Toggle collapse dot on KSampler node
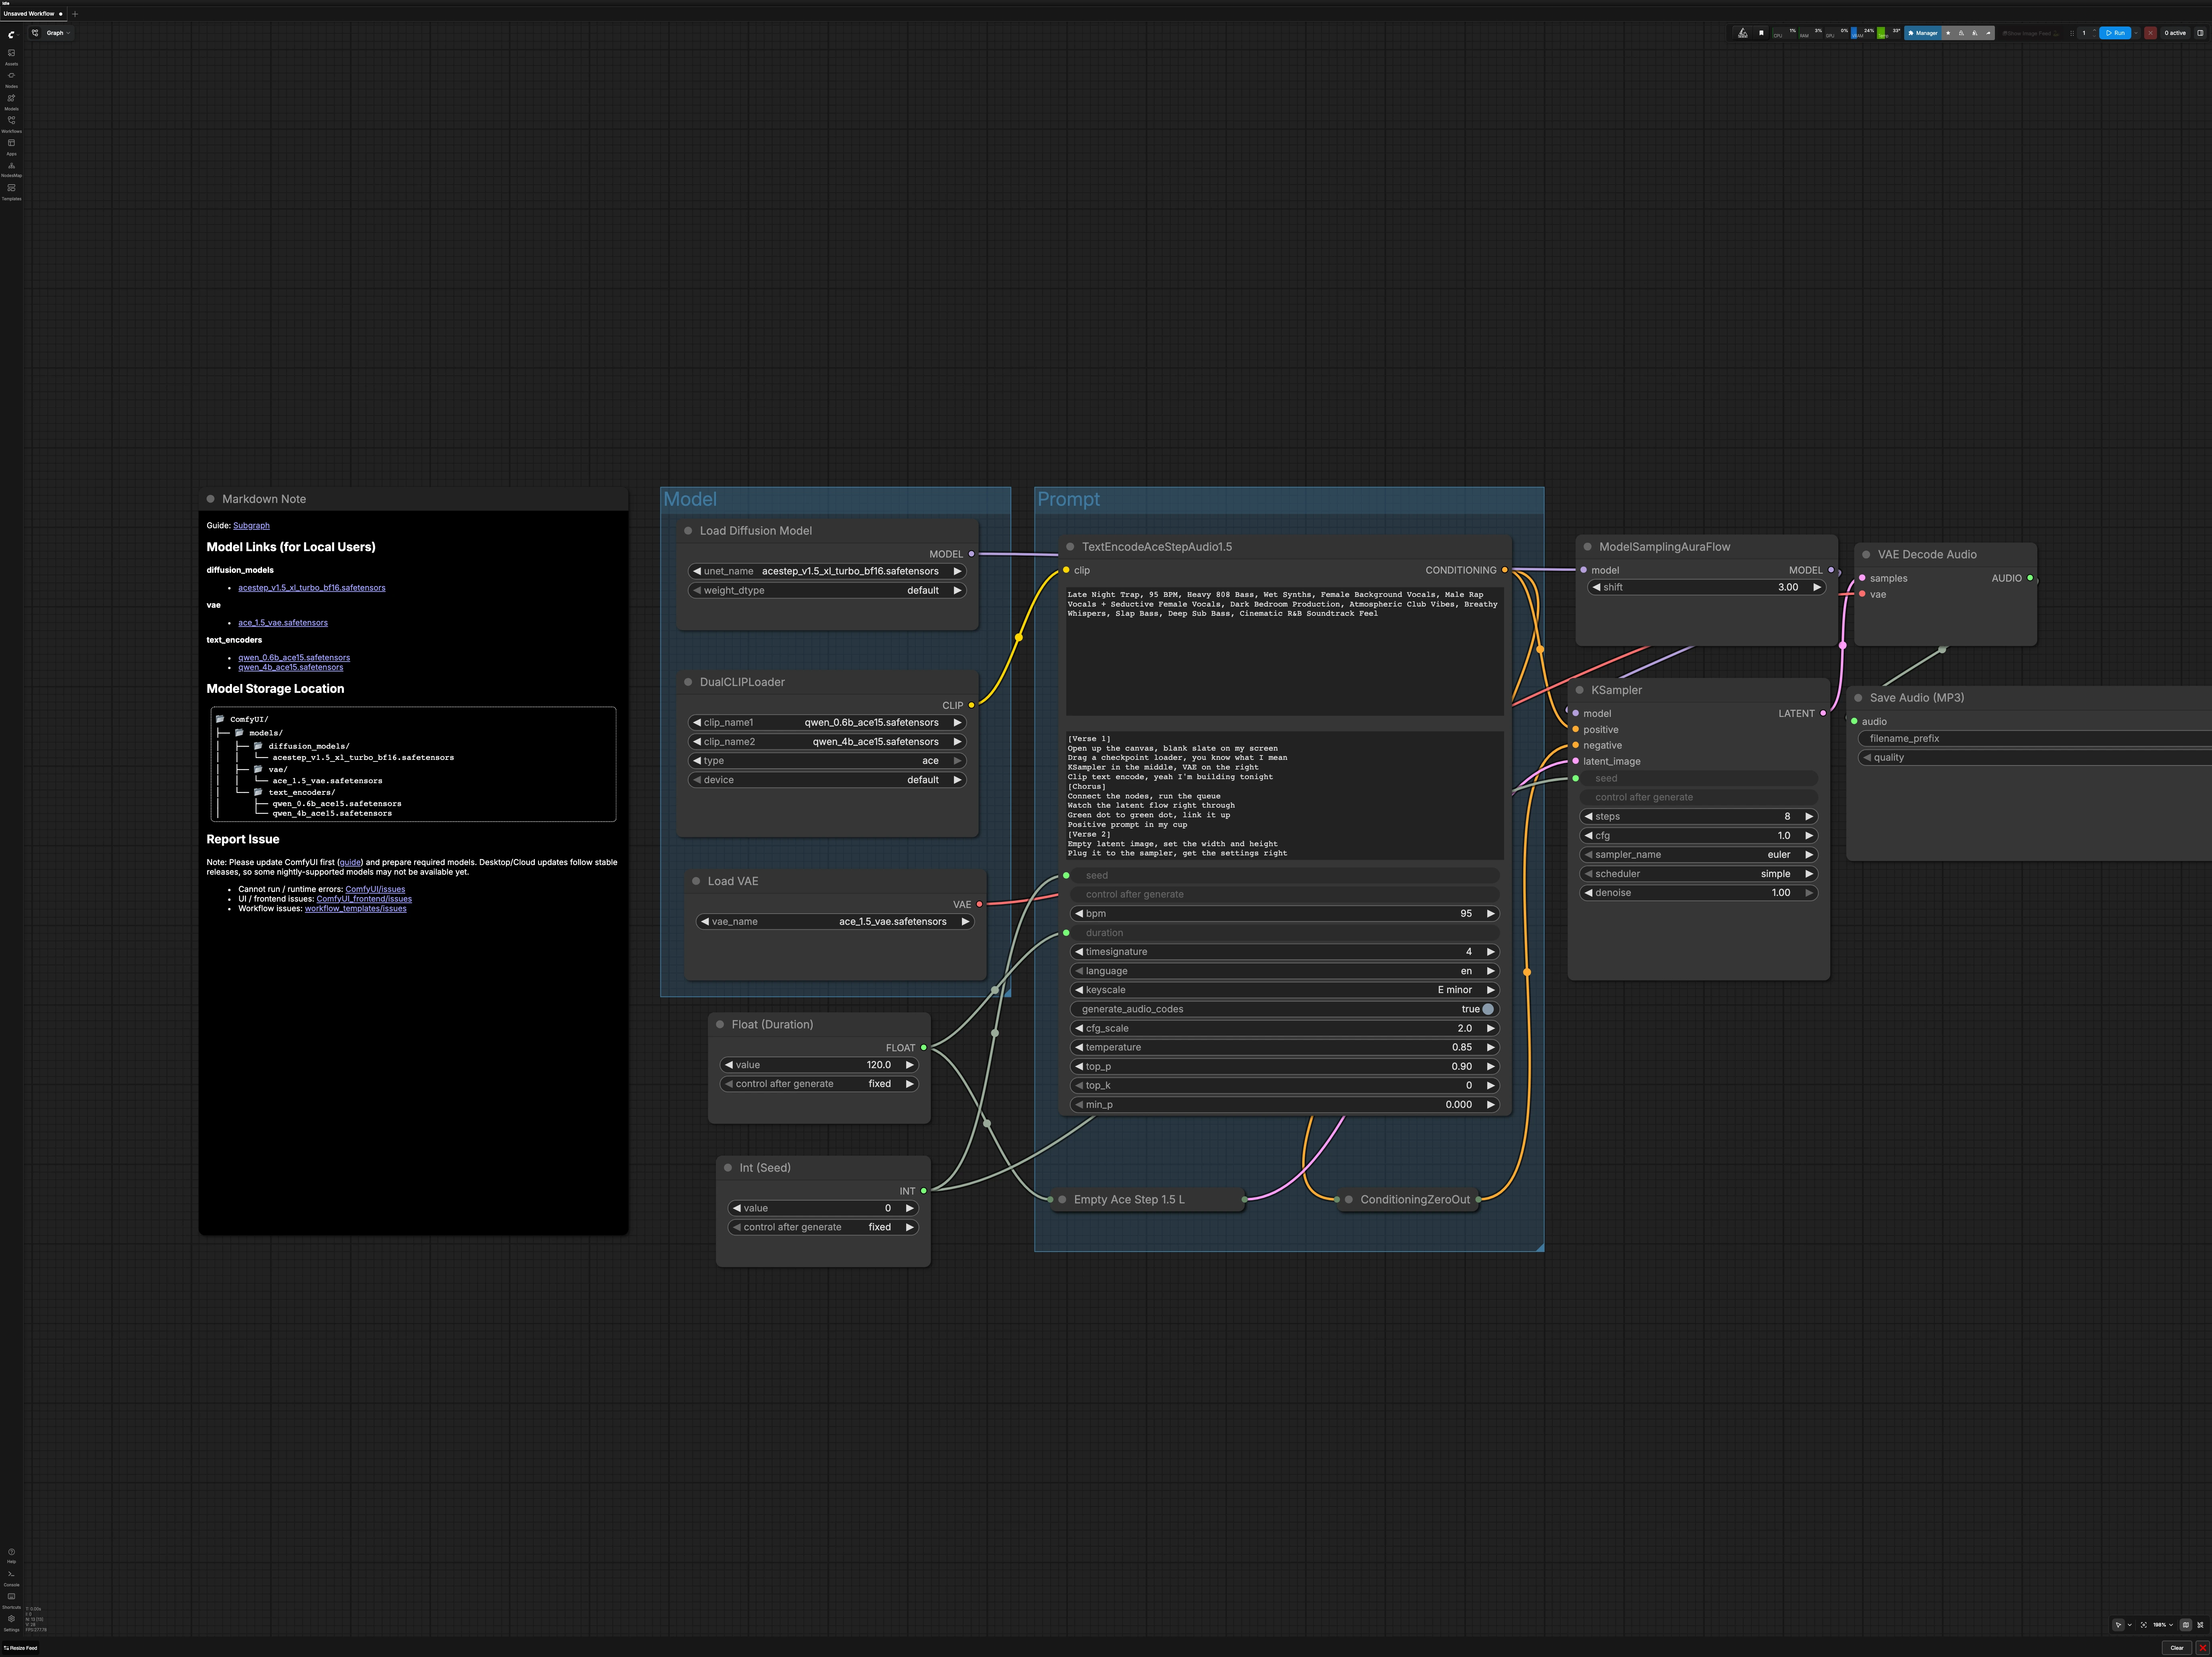Viewport: 2212px width, 1657px height. (x=1580, y=690)
